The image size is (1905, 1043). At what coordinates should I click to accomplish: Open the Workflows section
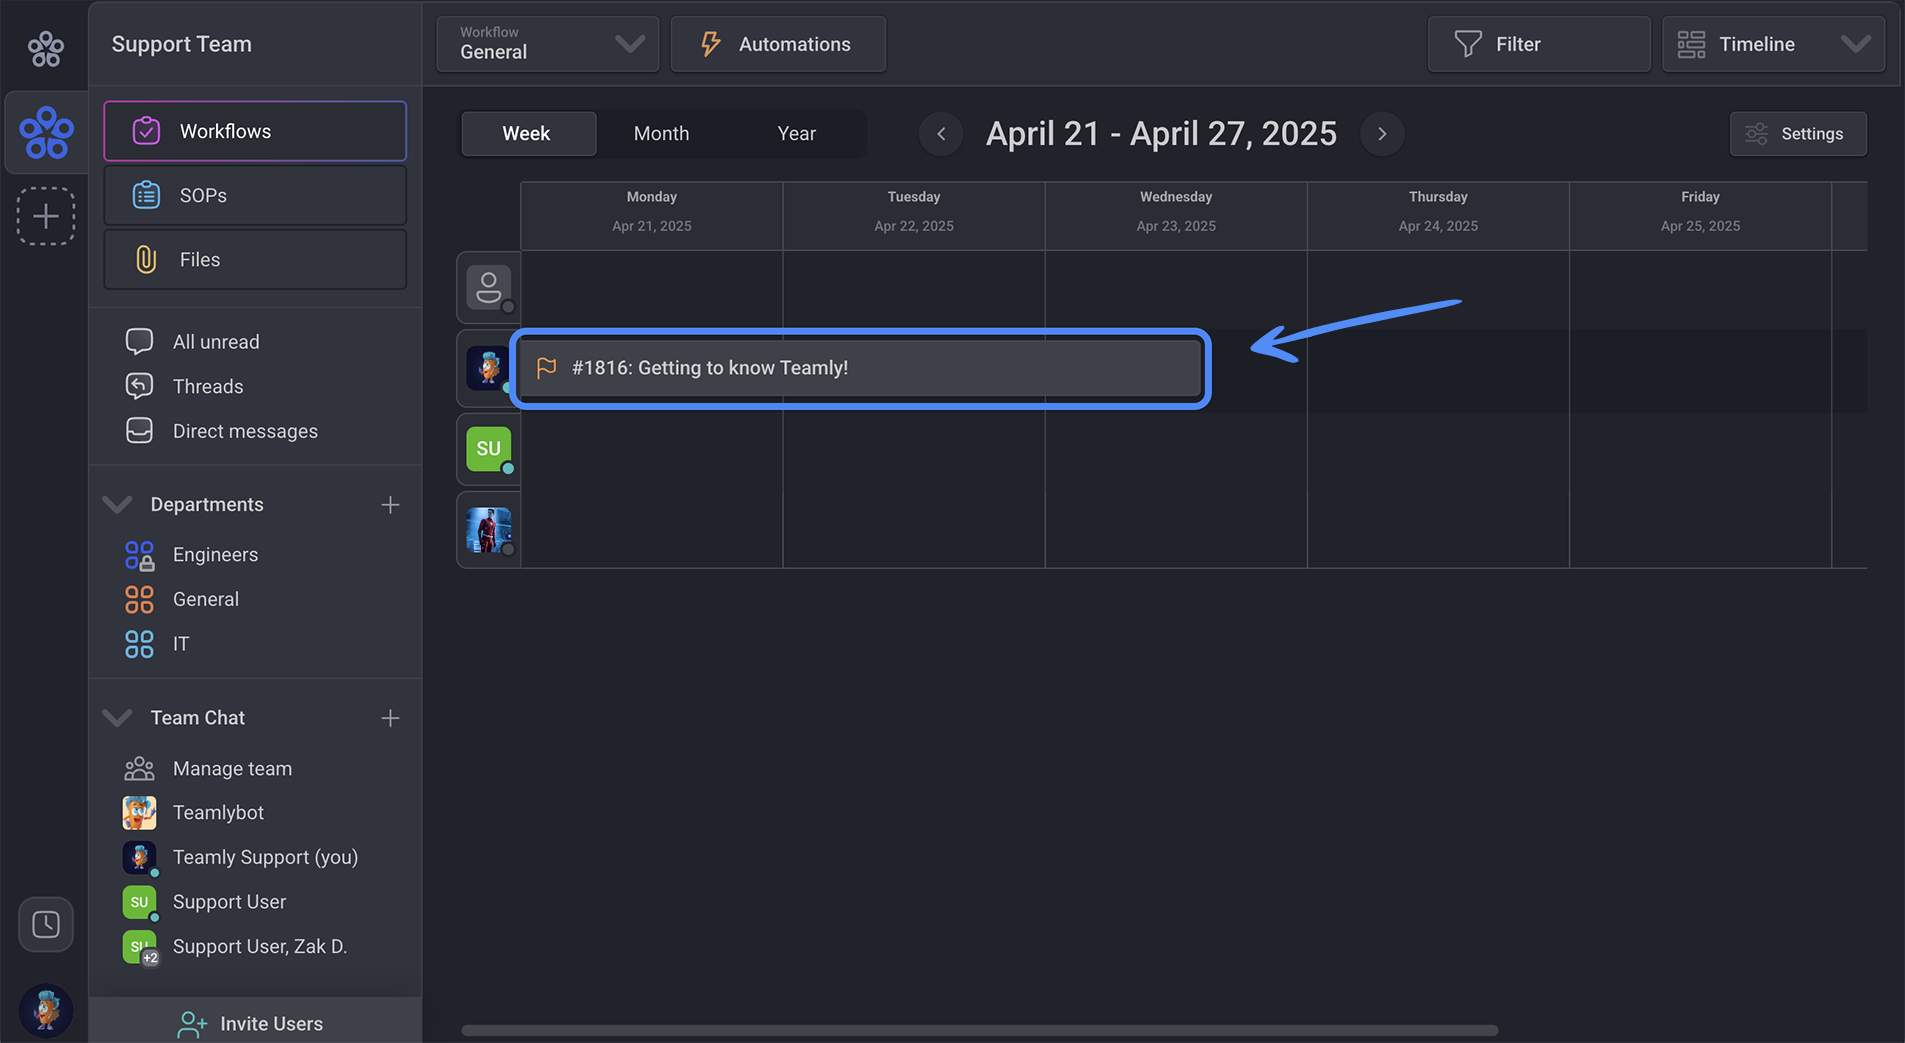(255, 131)
